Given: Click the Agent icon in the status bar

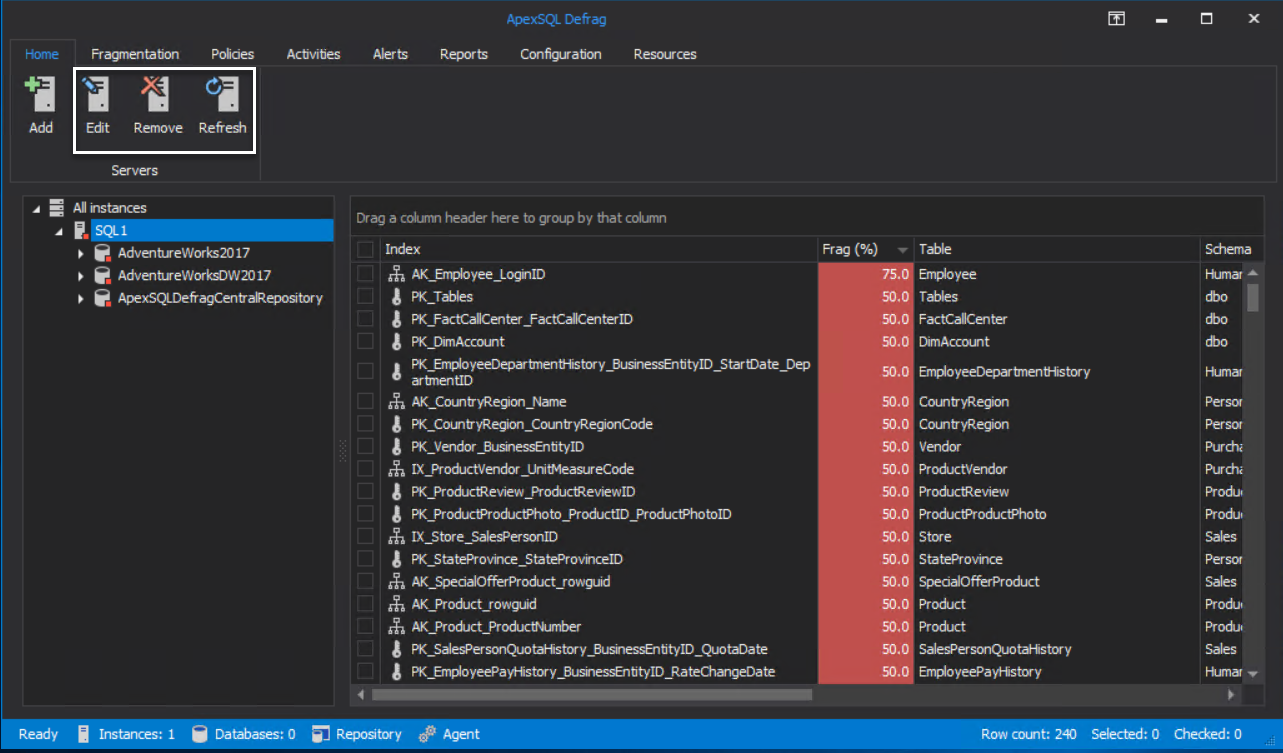Looking at the screenshot, I should pyautogui.click(x=427, y=734).
